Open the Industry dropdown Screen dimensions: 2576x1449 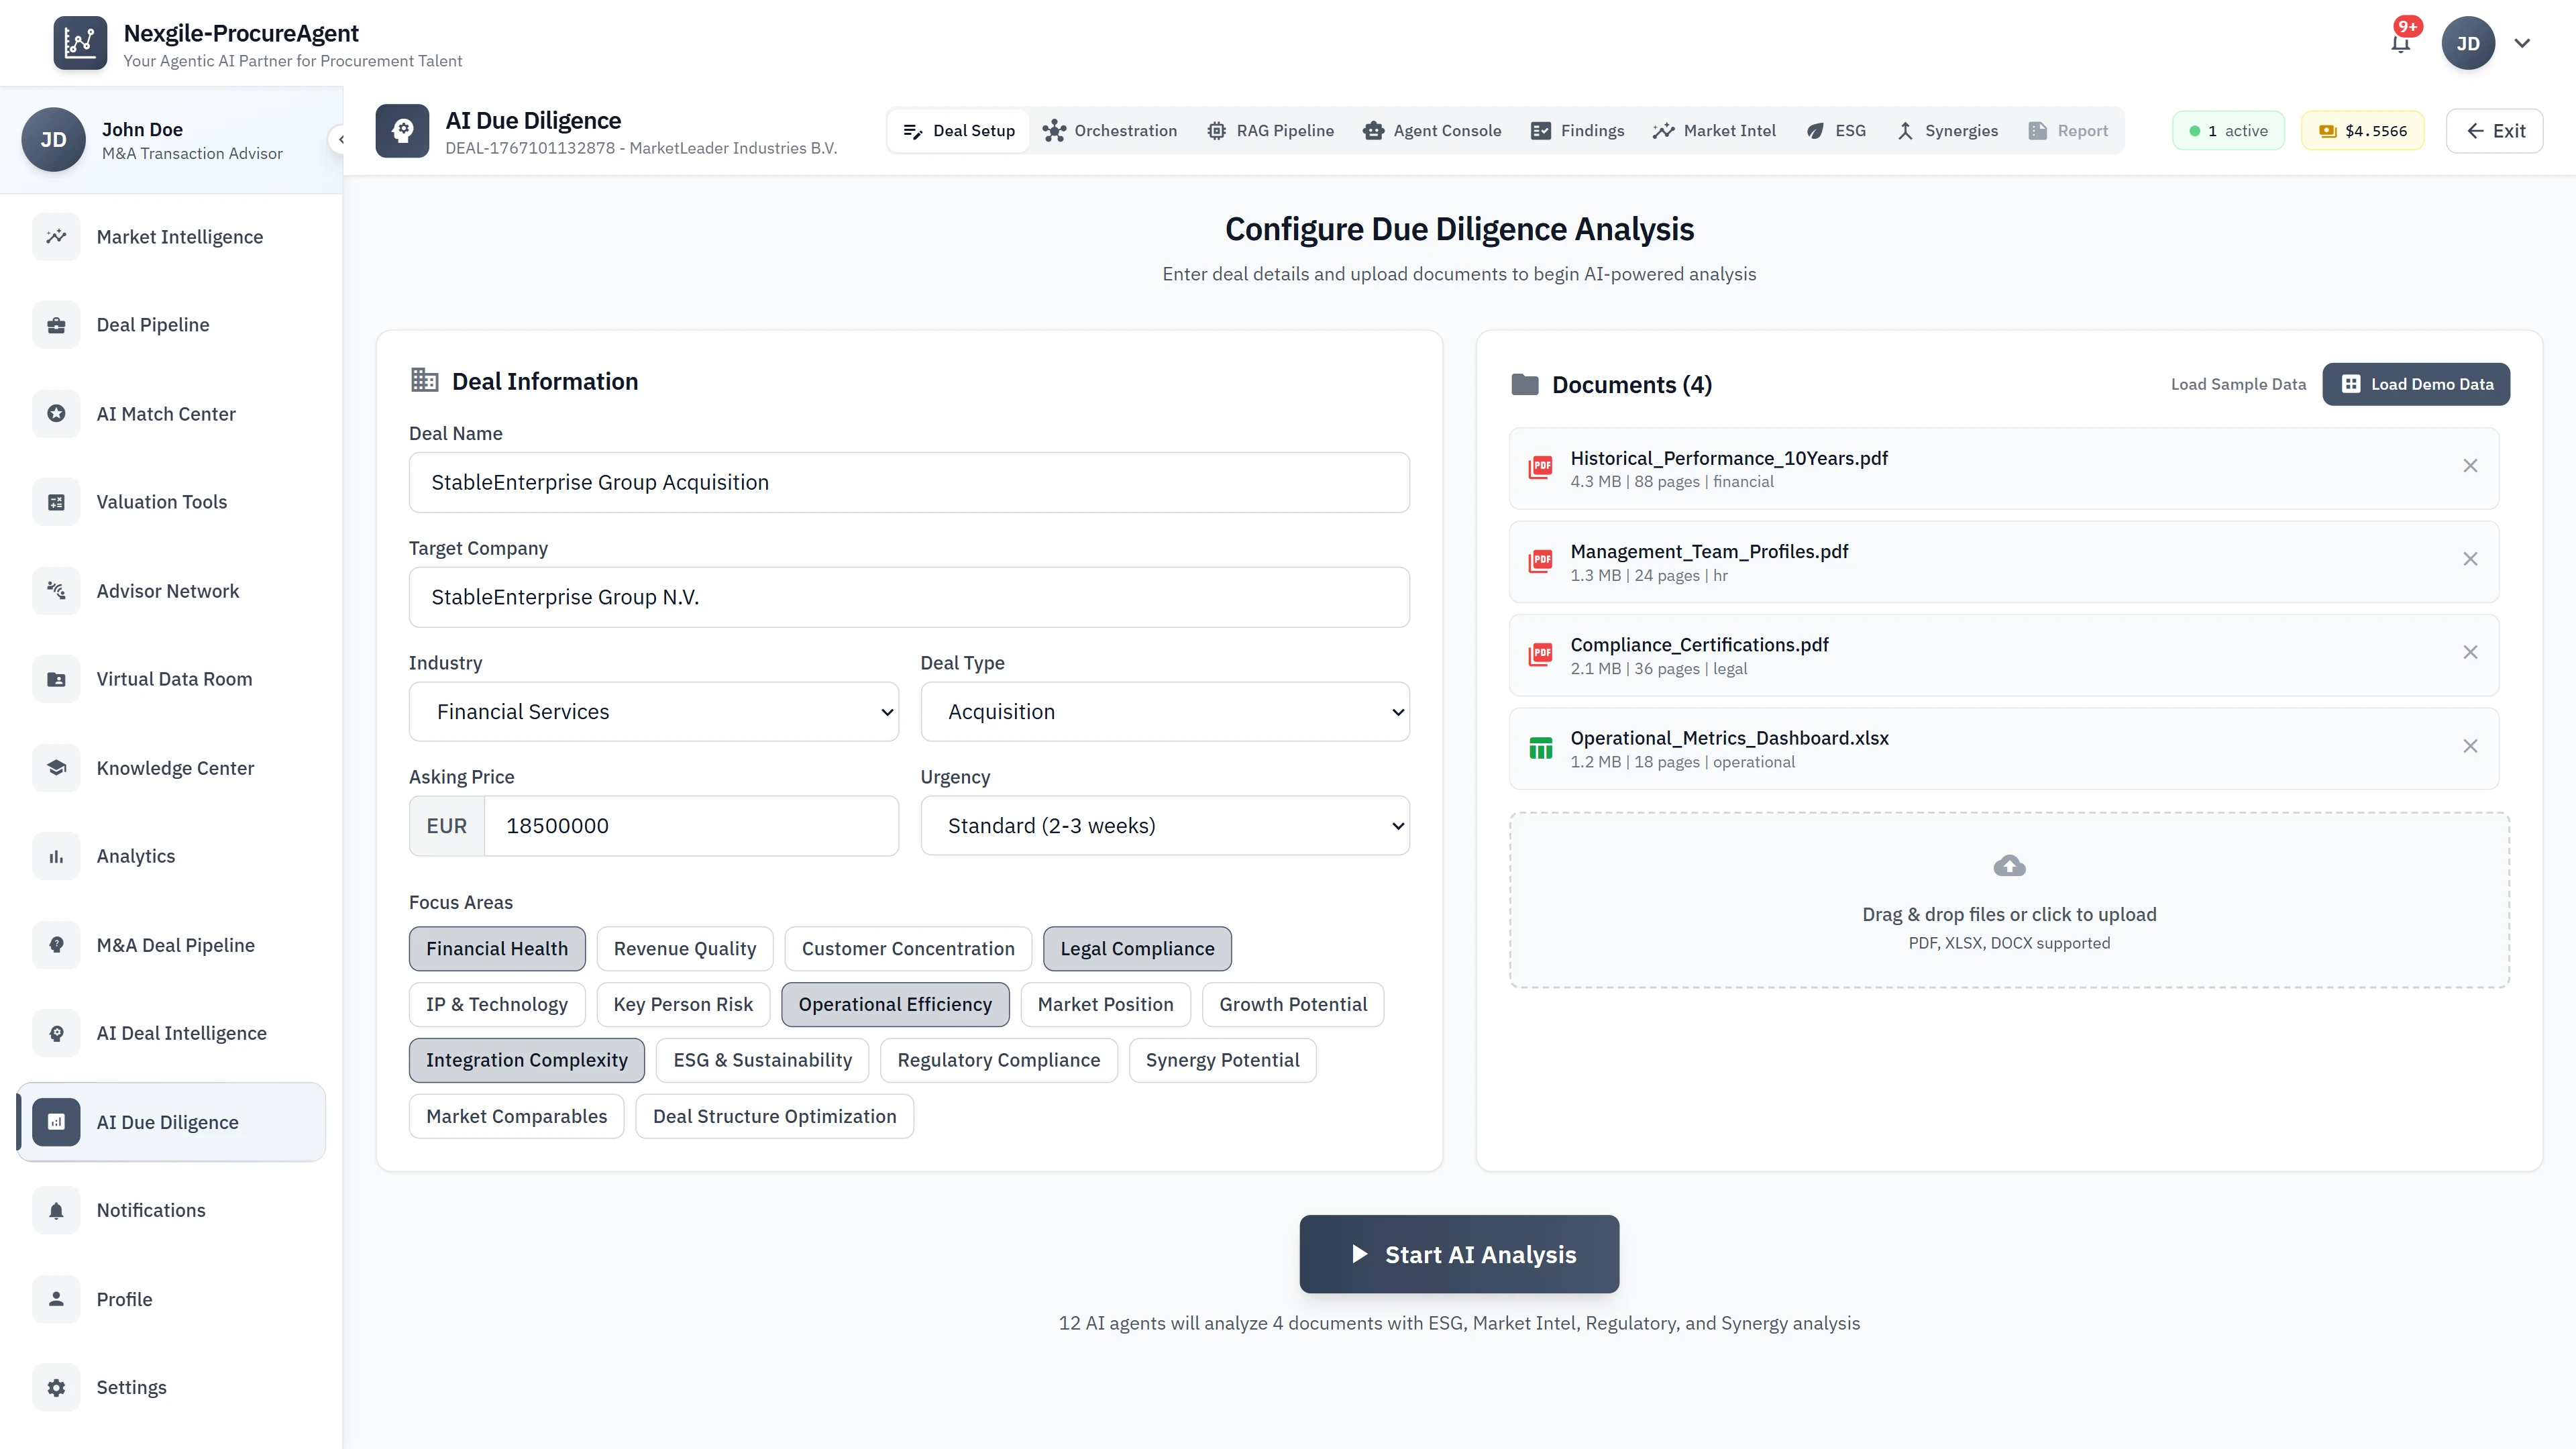point(654,711)
